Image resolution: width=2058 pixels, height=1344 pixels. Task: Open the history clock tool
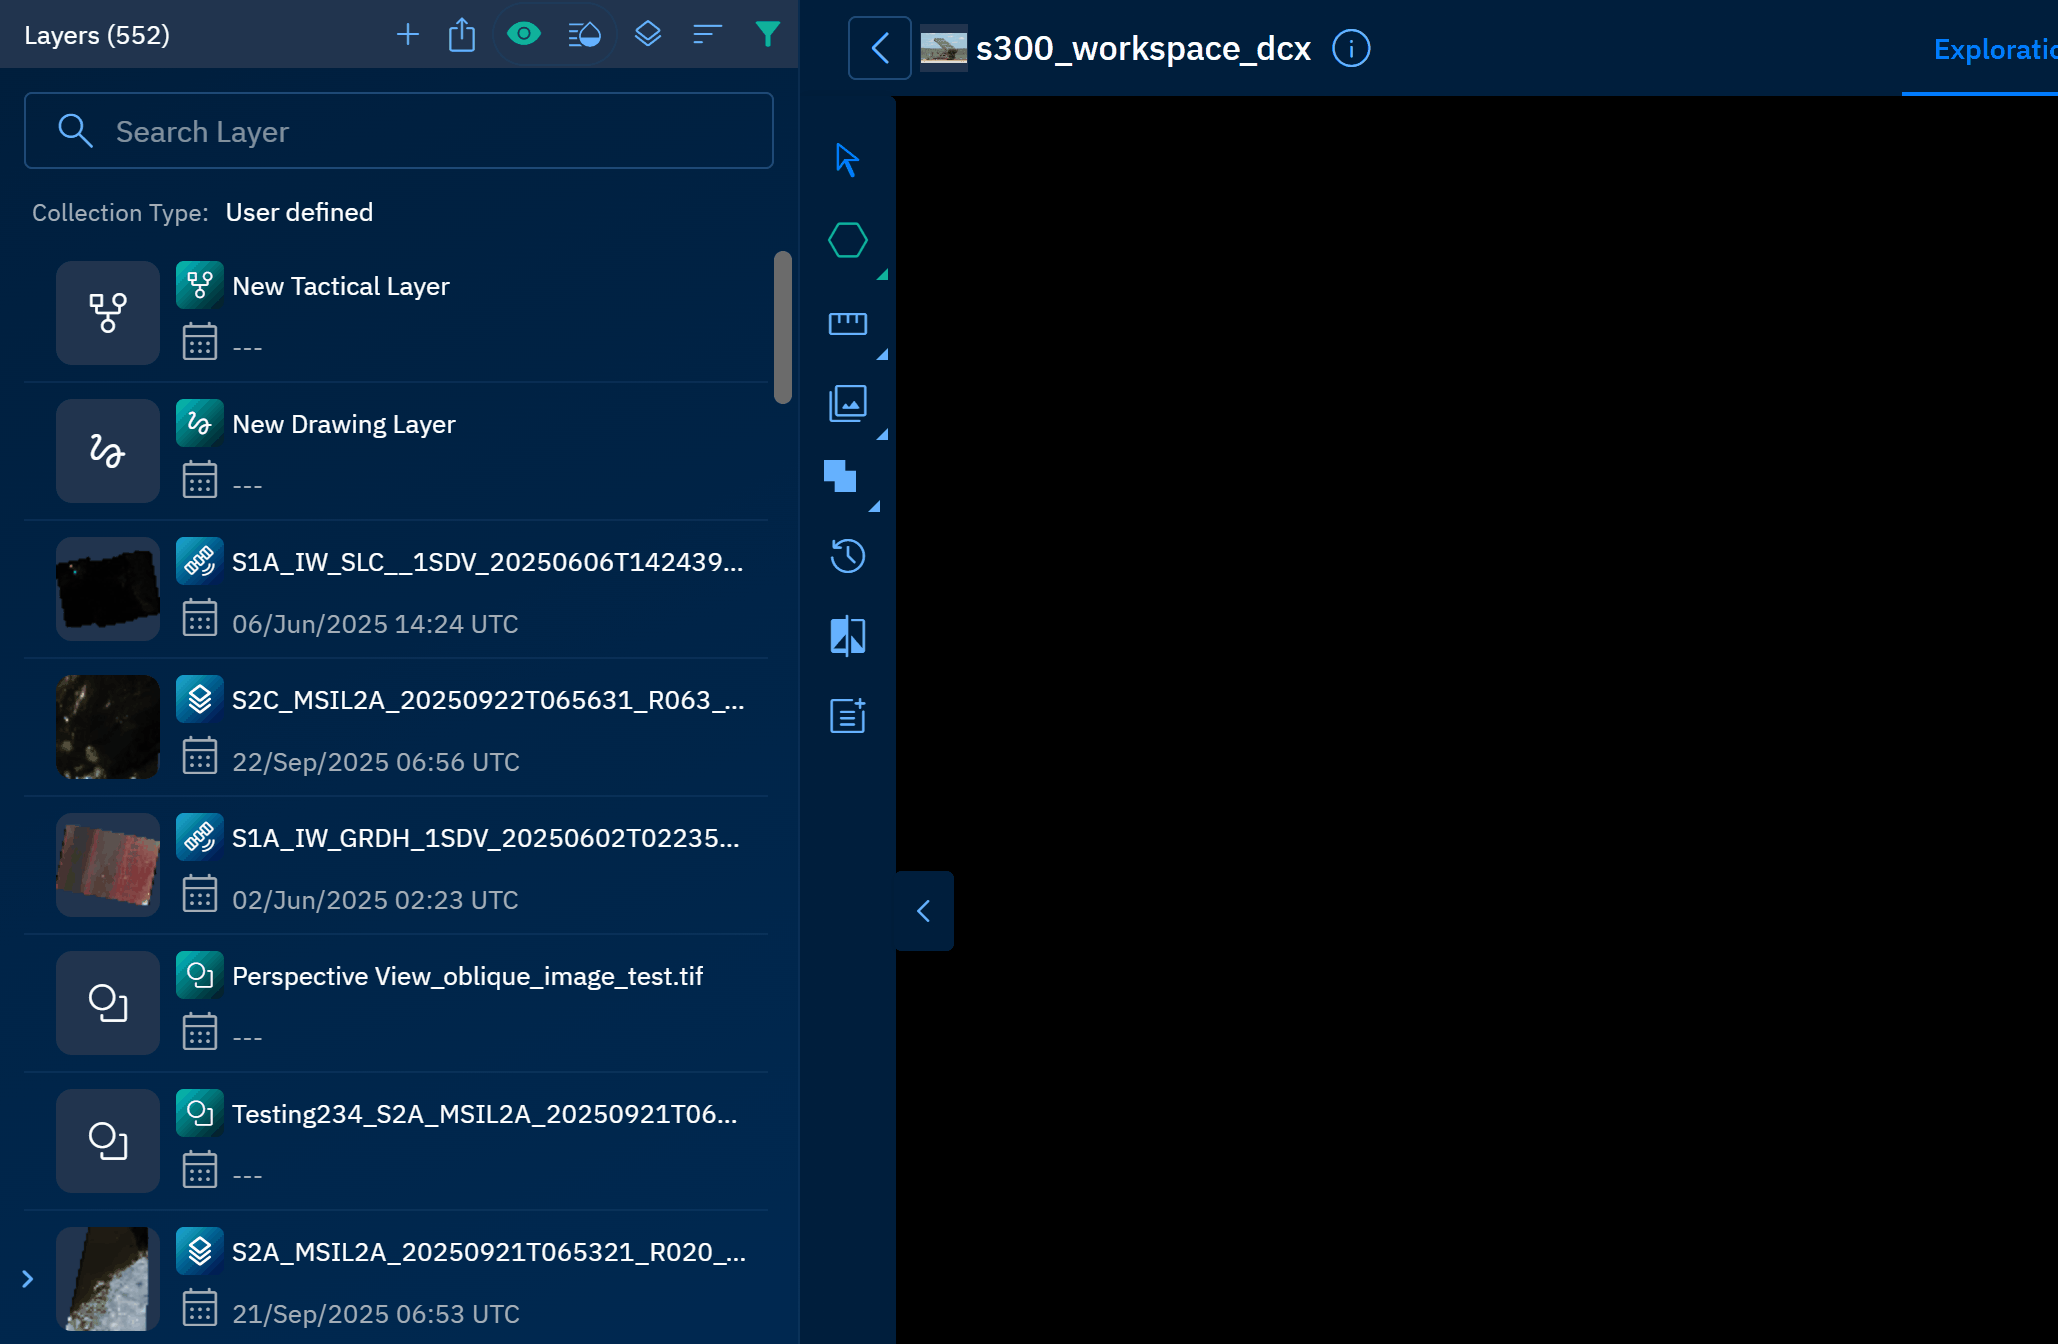coord(847,556)
